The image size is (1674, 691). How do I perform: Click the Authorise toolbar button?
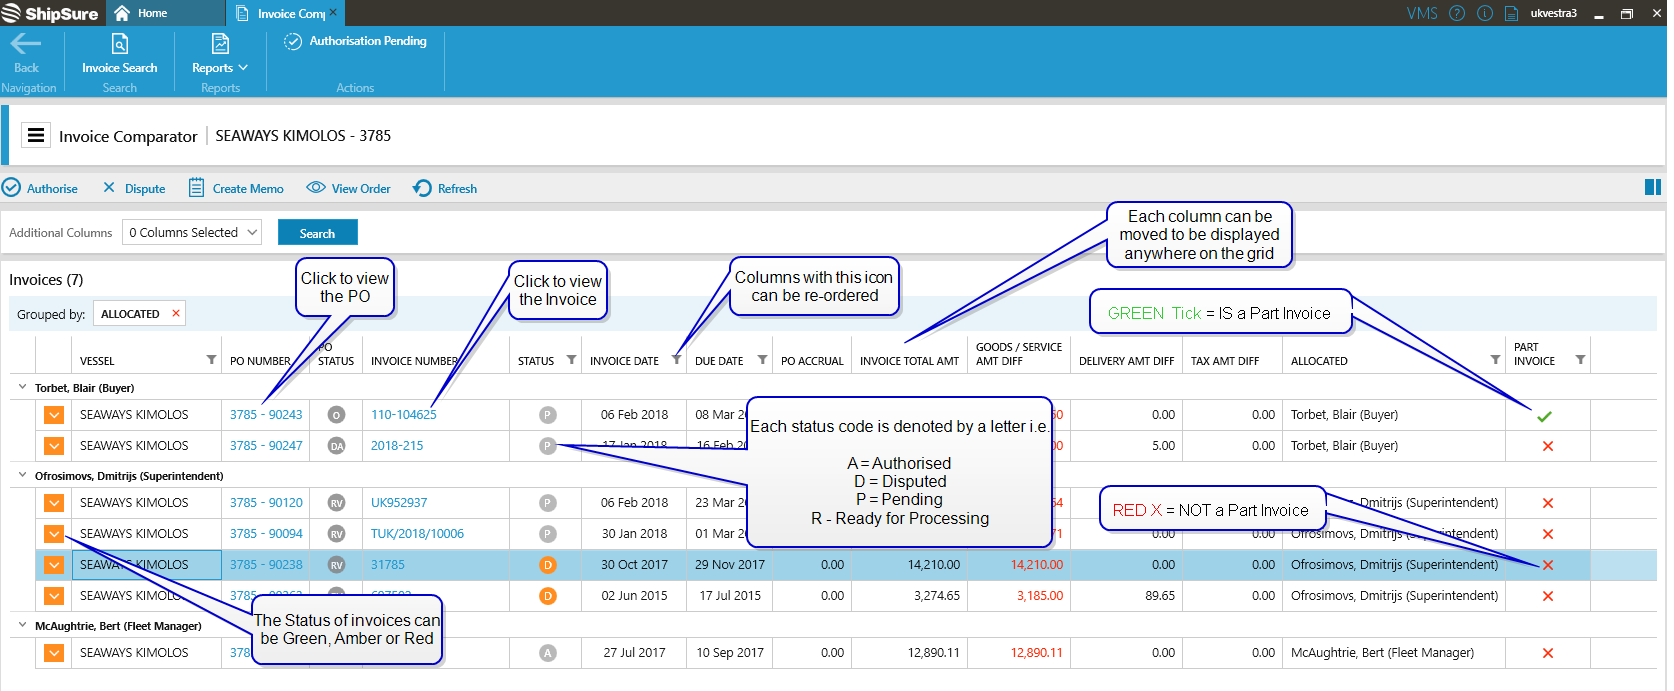(x=40, y=188)
